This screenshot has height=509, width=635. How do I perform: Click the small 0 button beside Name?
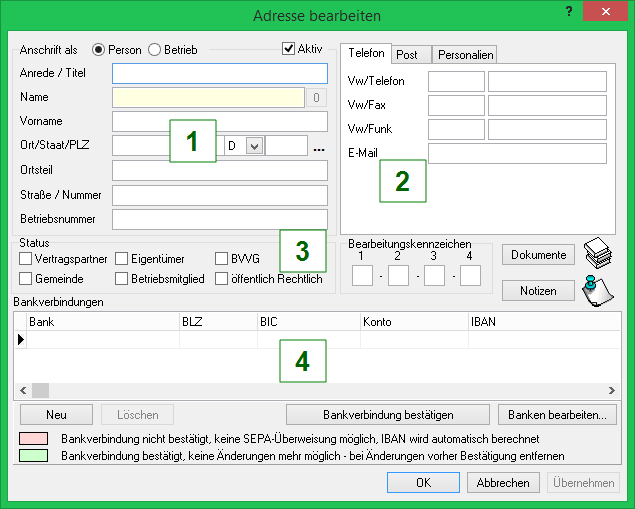[317, 97]
